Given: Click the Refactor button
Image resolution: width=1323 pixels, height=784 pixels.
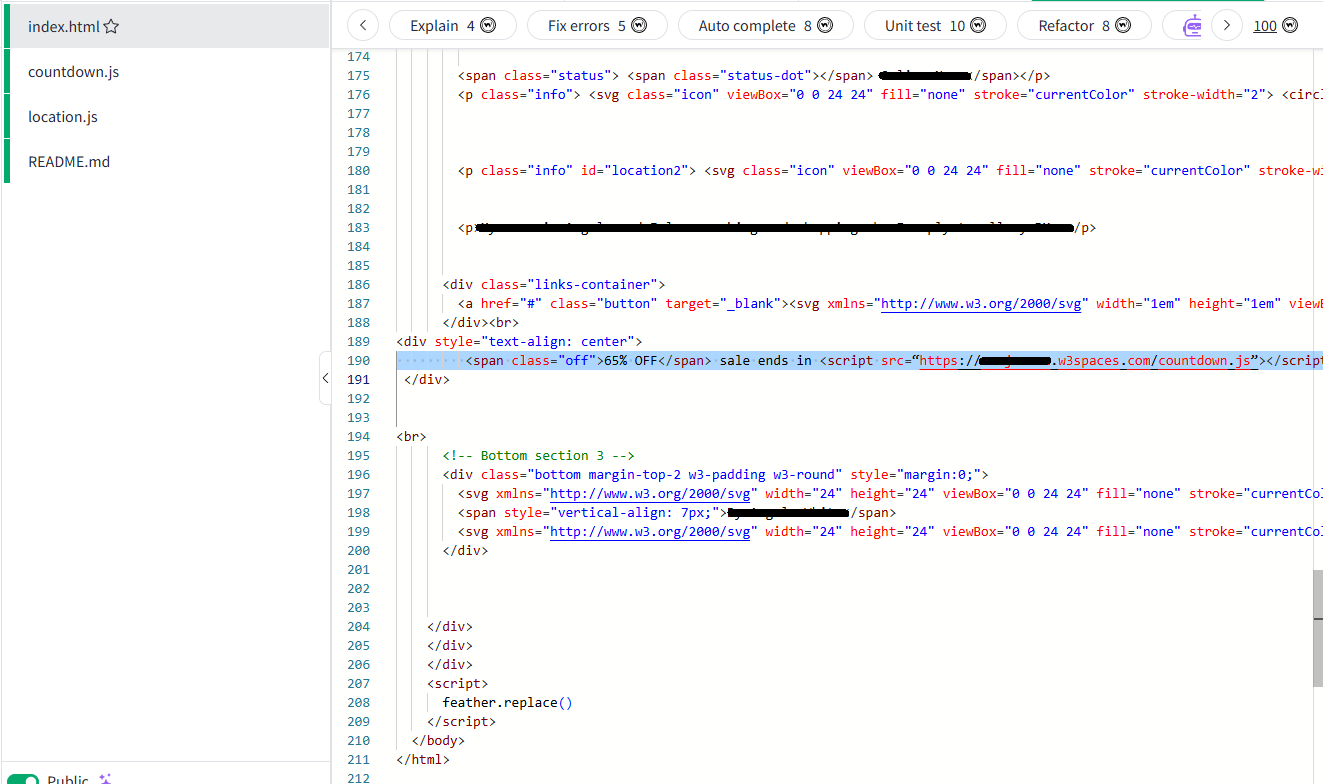Looking at the screenshot, I should tap(1084, 26).
